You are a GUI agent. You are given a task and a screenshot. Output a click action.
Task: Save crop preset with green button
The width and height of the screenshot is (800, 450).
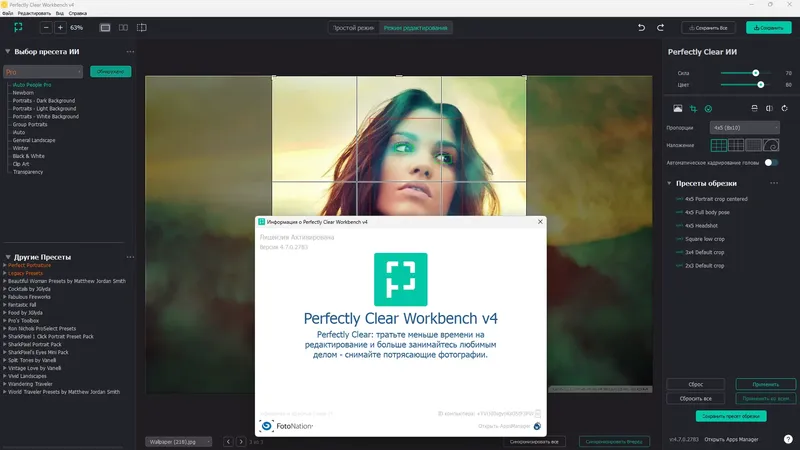(731, 416)
